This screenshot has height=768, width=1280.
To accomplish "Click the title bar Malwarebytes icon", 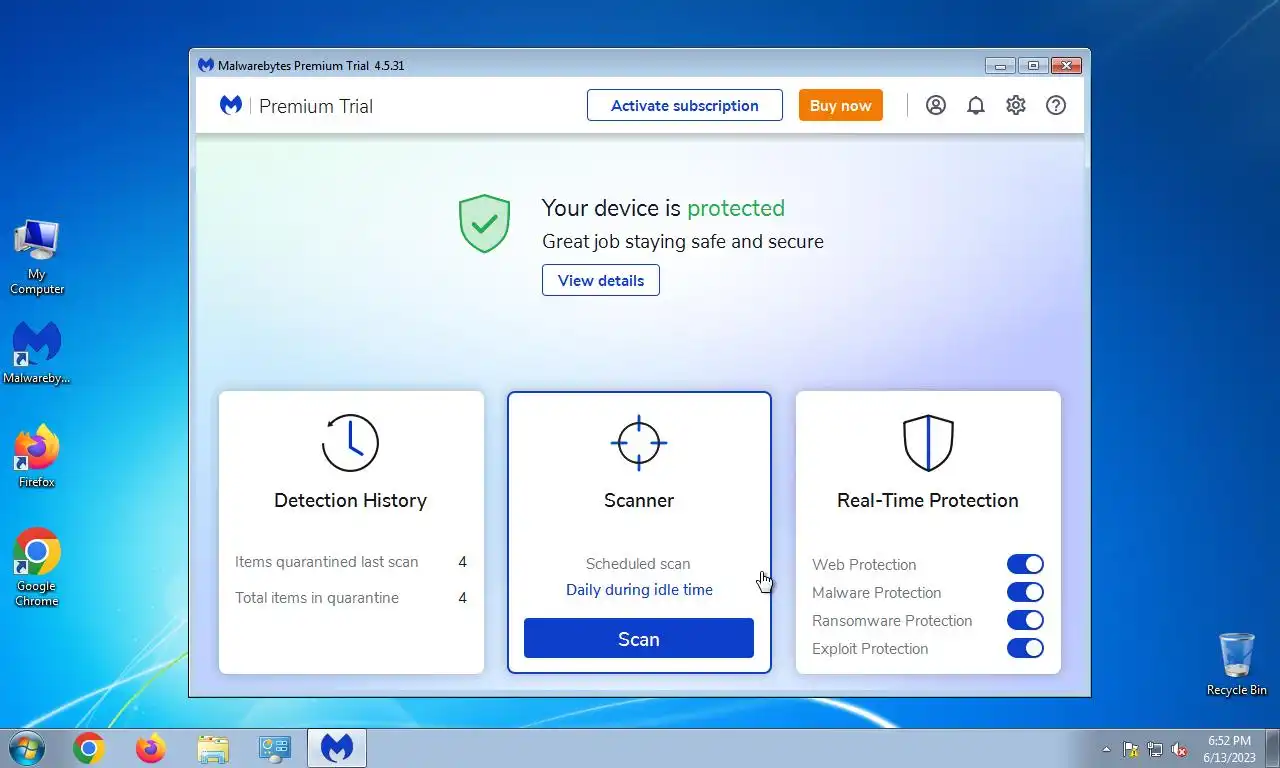I will [x=206, y=65].
